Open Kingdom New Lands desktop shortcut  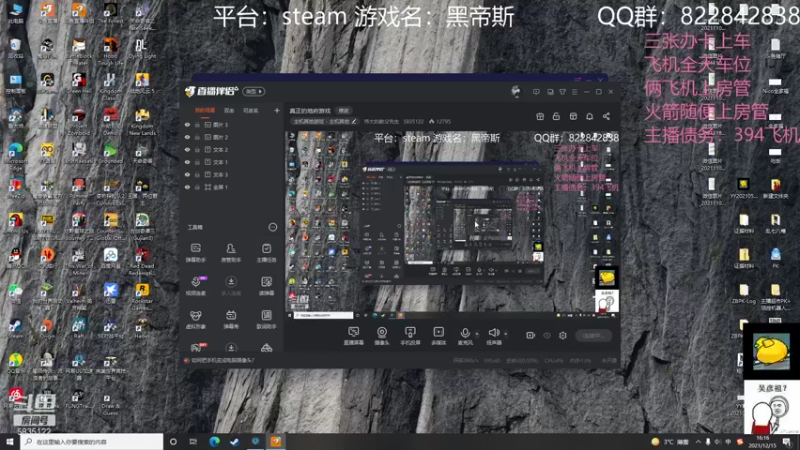(142, 122)
